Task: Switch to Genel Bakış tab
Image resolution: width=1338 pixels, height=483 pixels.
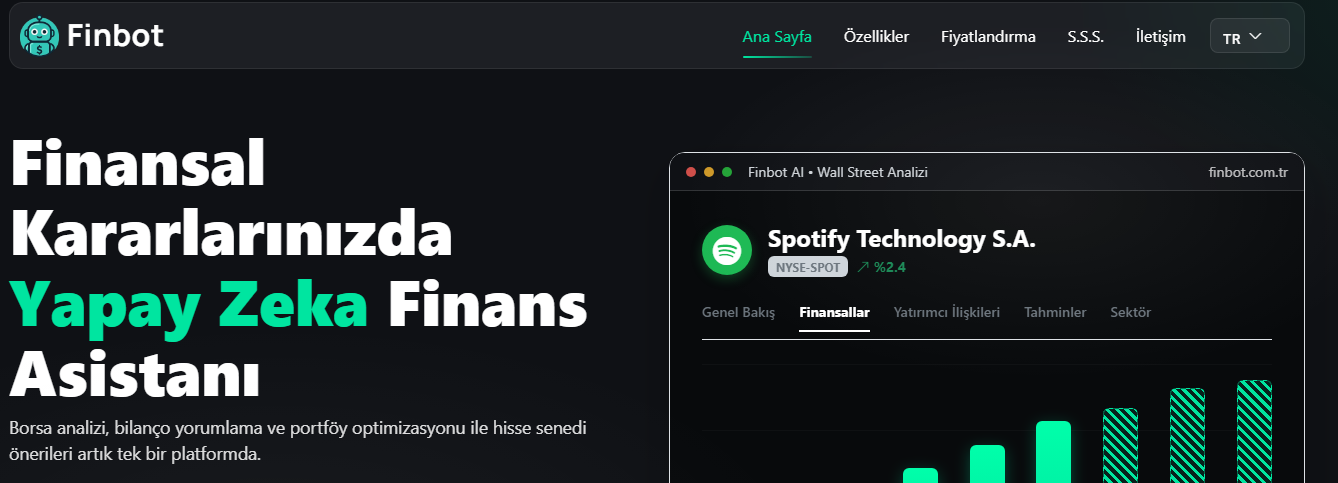Action: pyautogui.click(x=739, y=312)
